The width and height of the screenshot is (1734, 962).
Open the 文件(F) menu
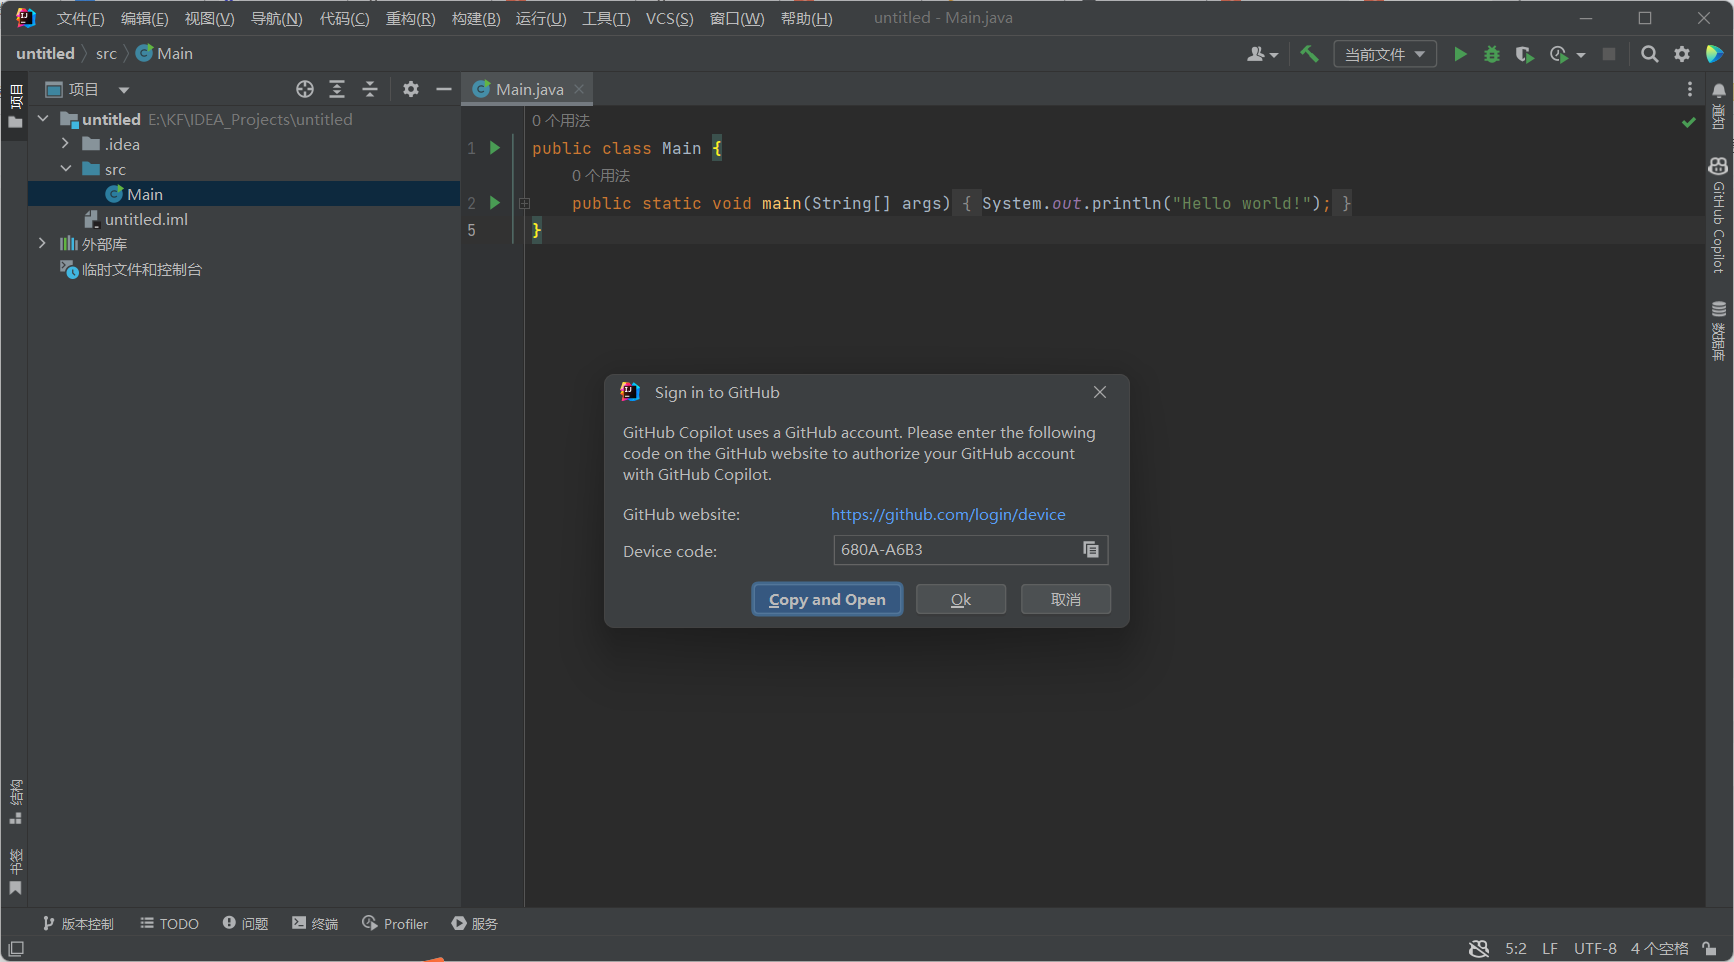(80, 19)
